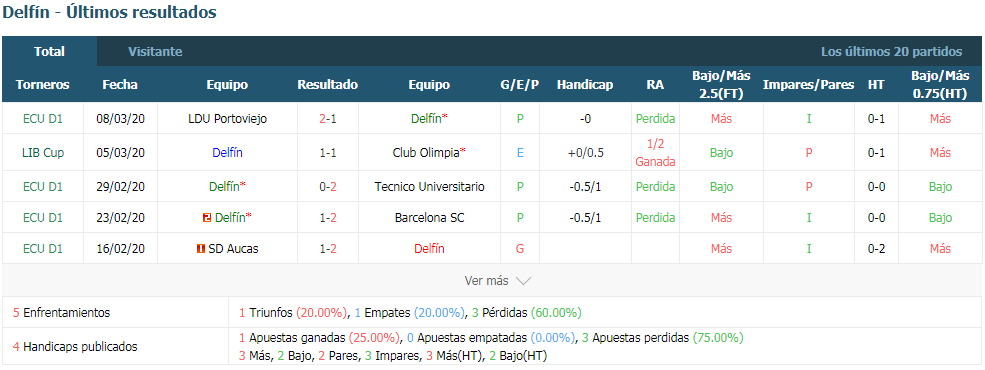Click the red card icon beside Delfín
Image resolution: width=985 pixels, height=370 pixels.
tap(207, 218)
